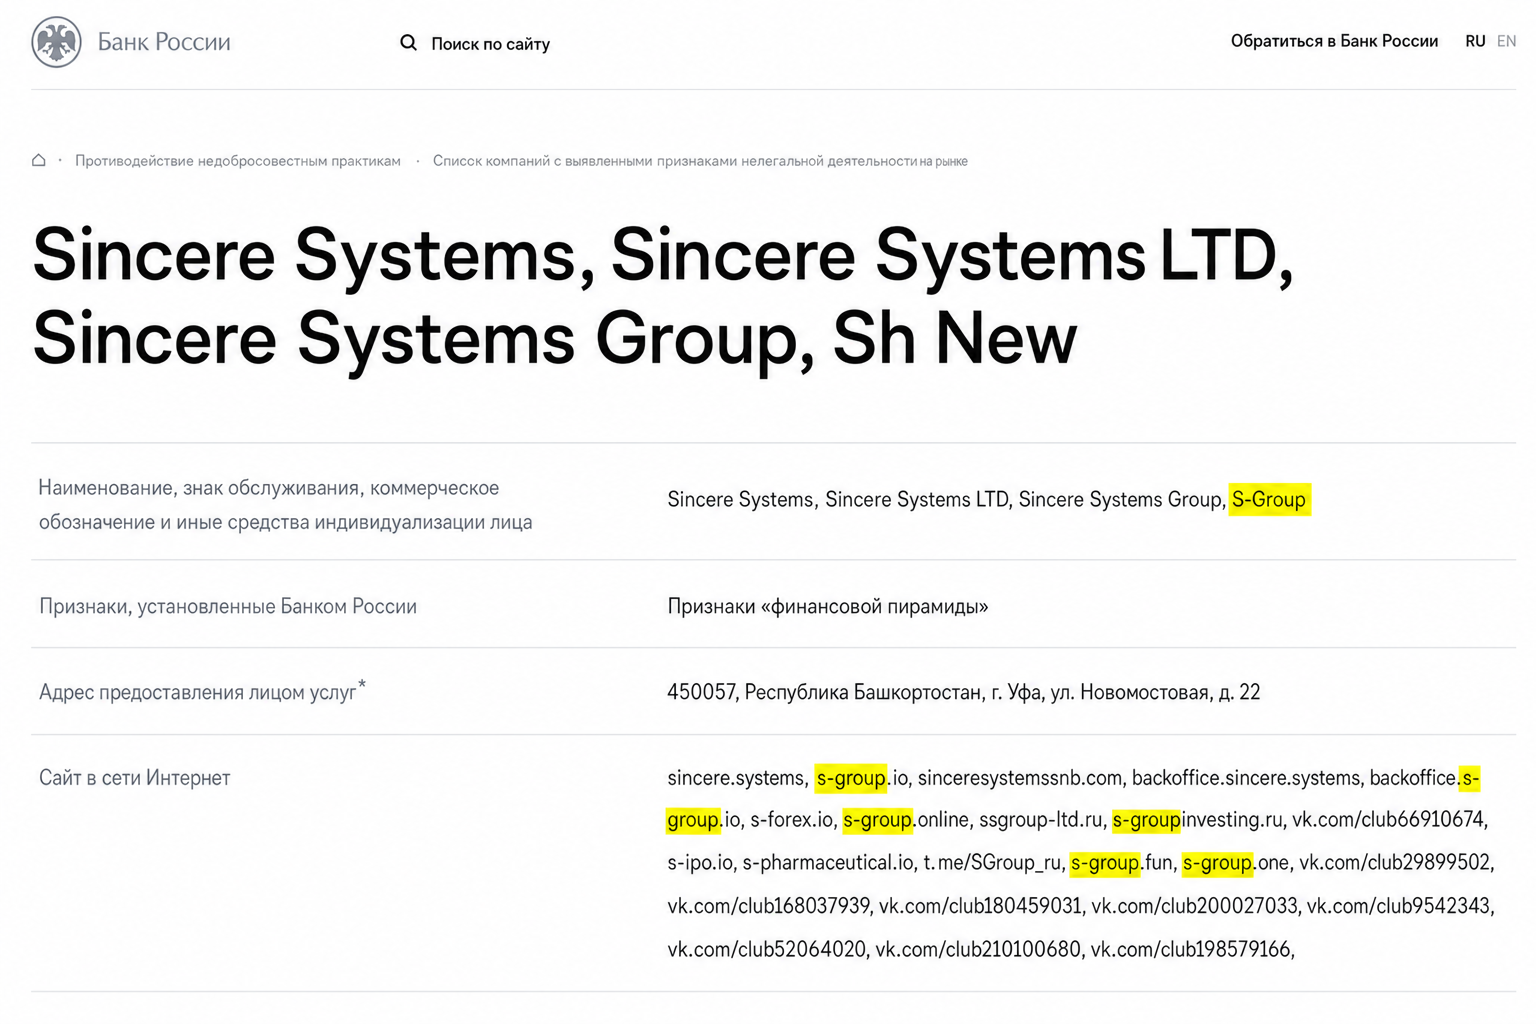Open 'Противодействие недобросовестным практикам' breadcrumb

pos(238,161)
